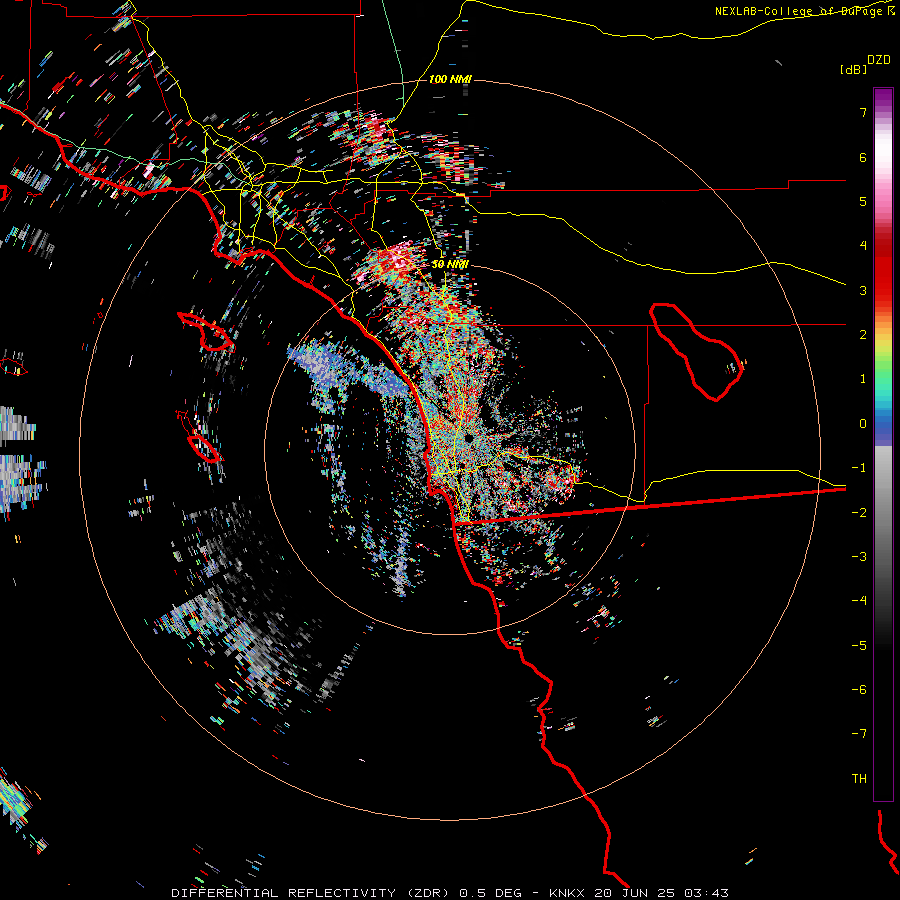Screen dimensions: 900x900
Task: Click the 03:43 timestamp in the caption
Action: tap(707, 893)
